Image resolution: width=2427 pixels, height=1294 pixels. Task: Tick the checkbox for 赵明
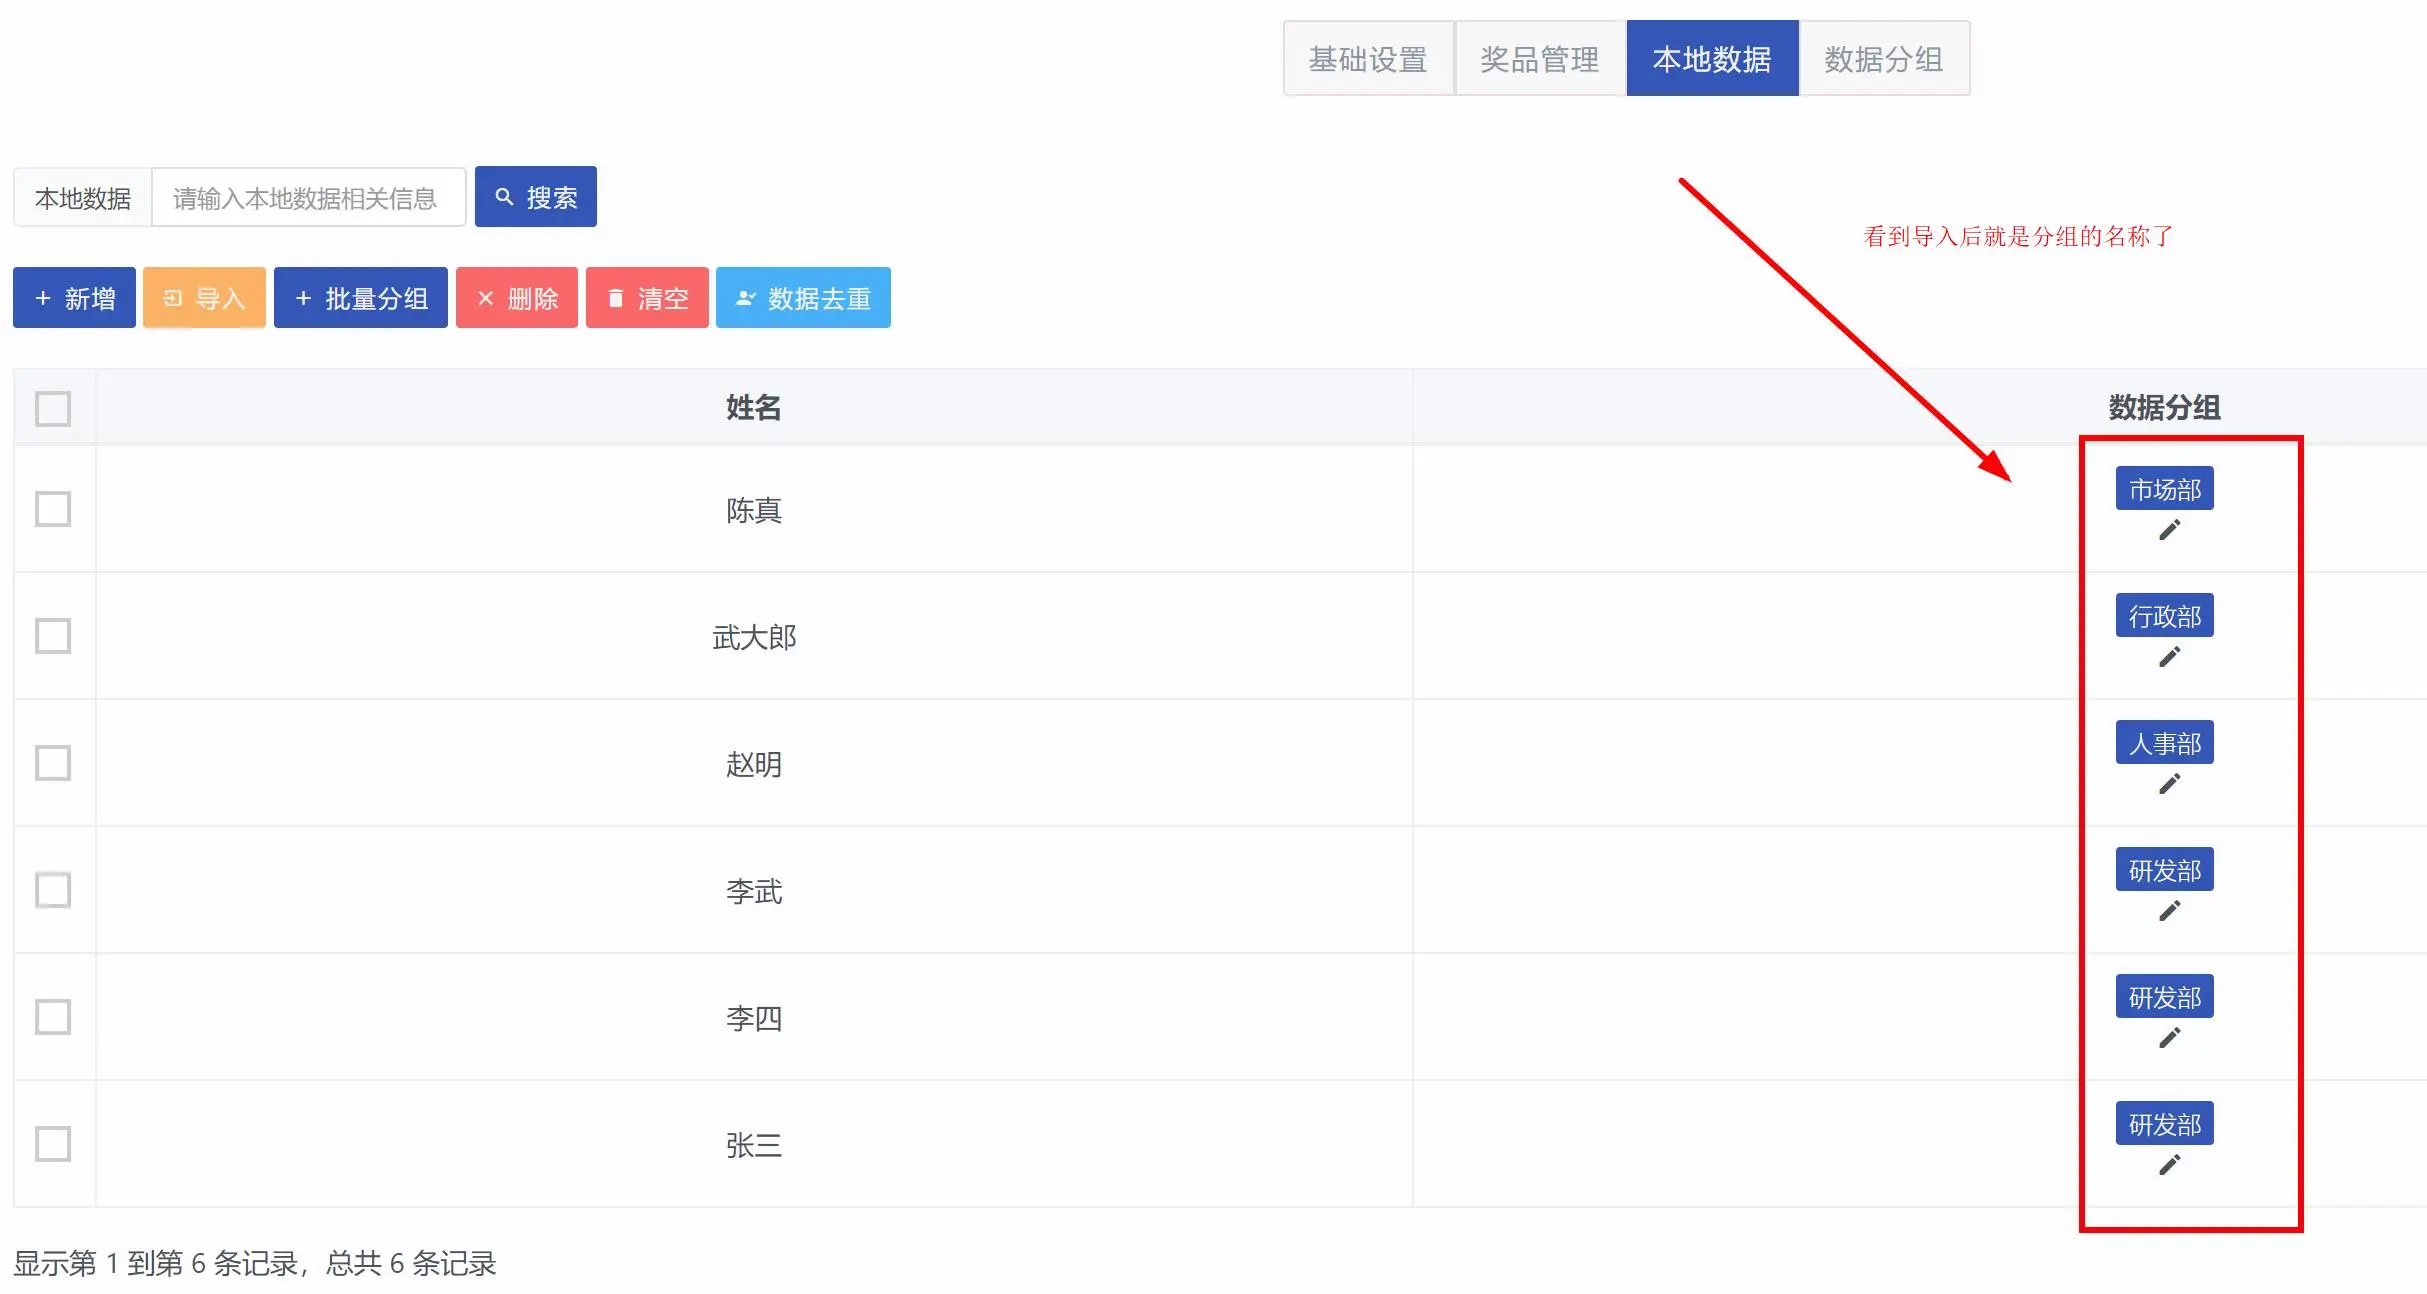pyautogui.click(x=53, y=763)
